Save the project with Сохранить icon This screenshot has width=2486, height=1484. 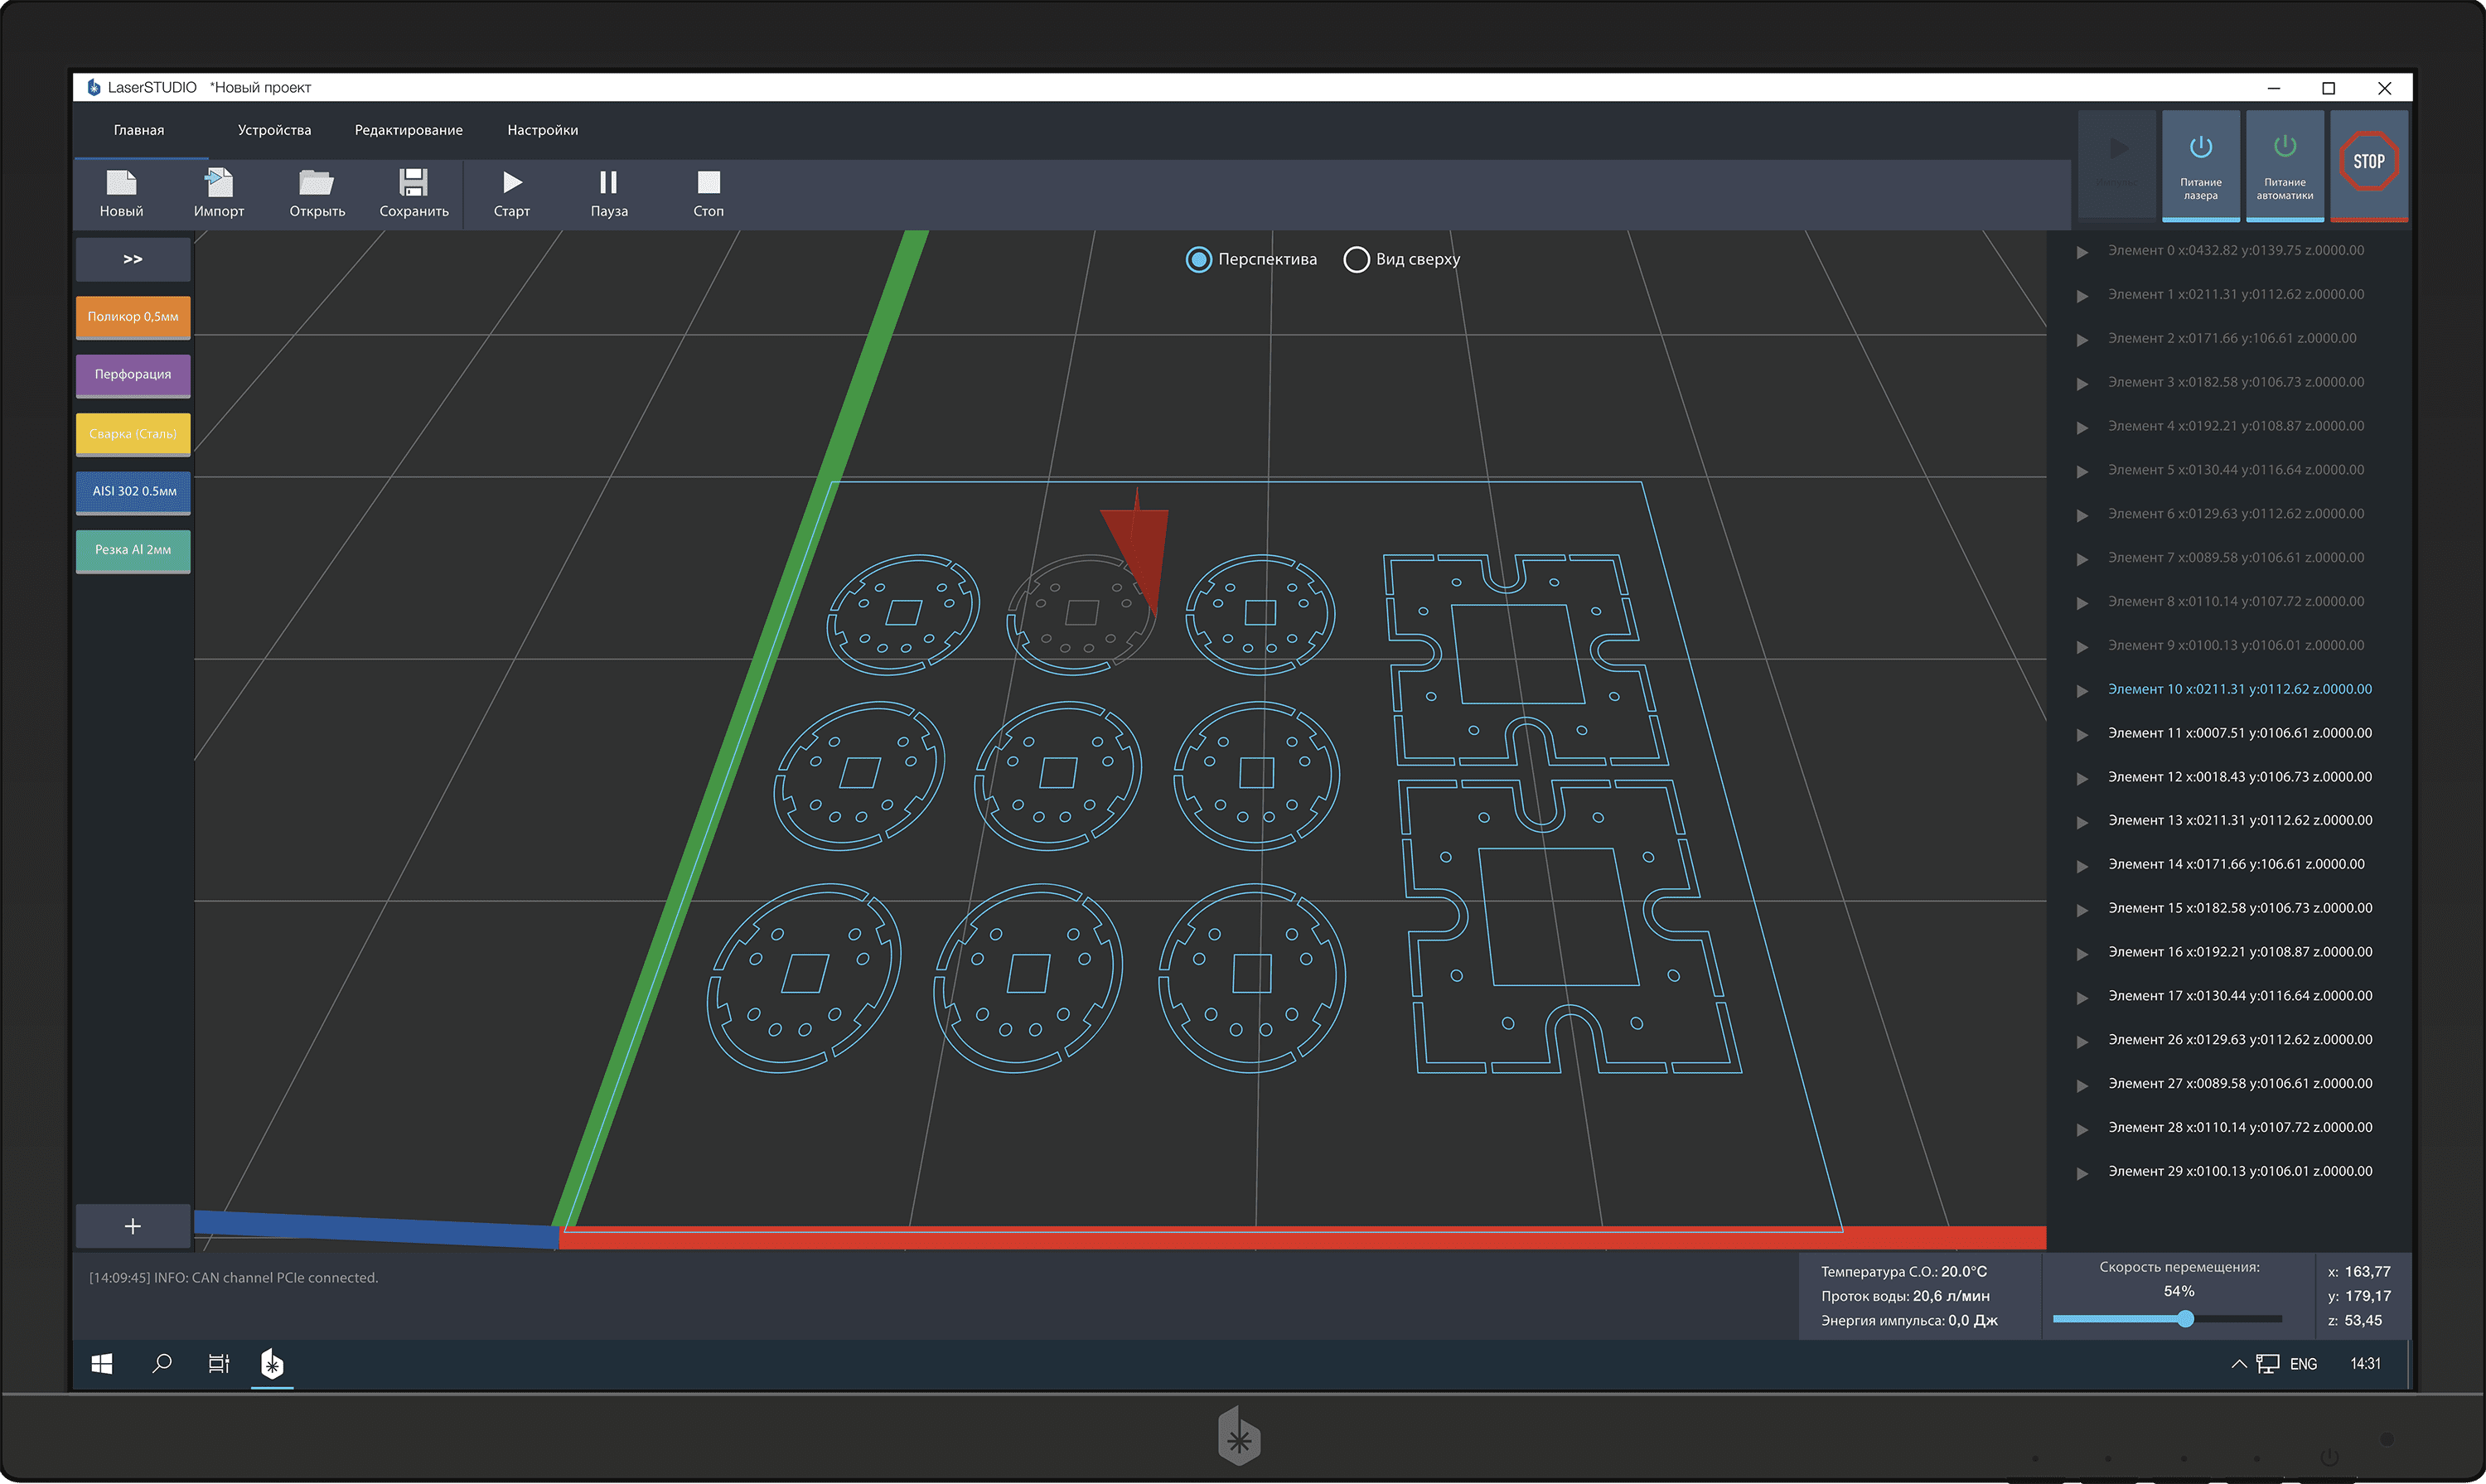(413, 182)
